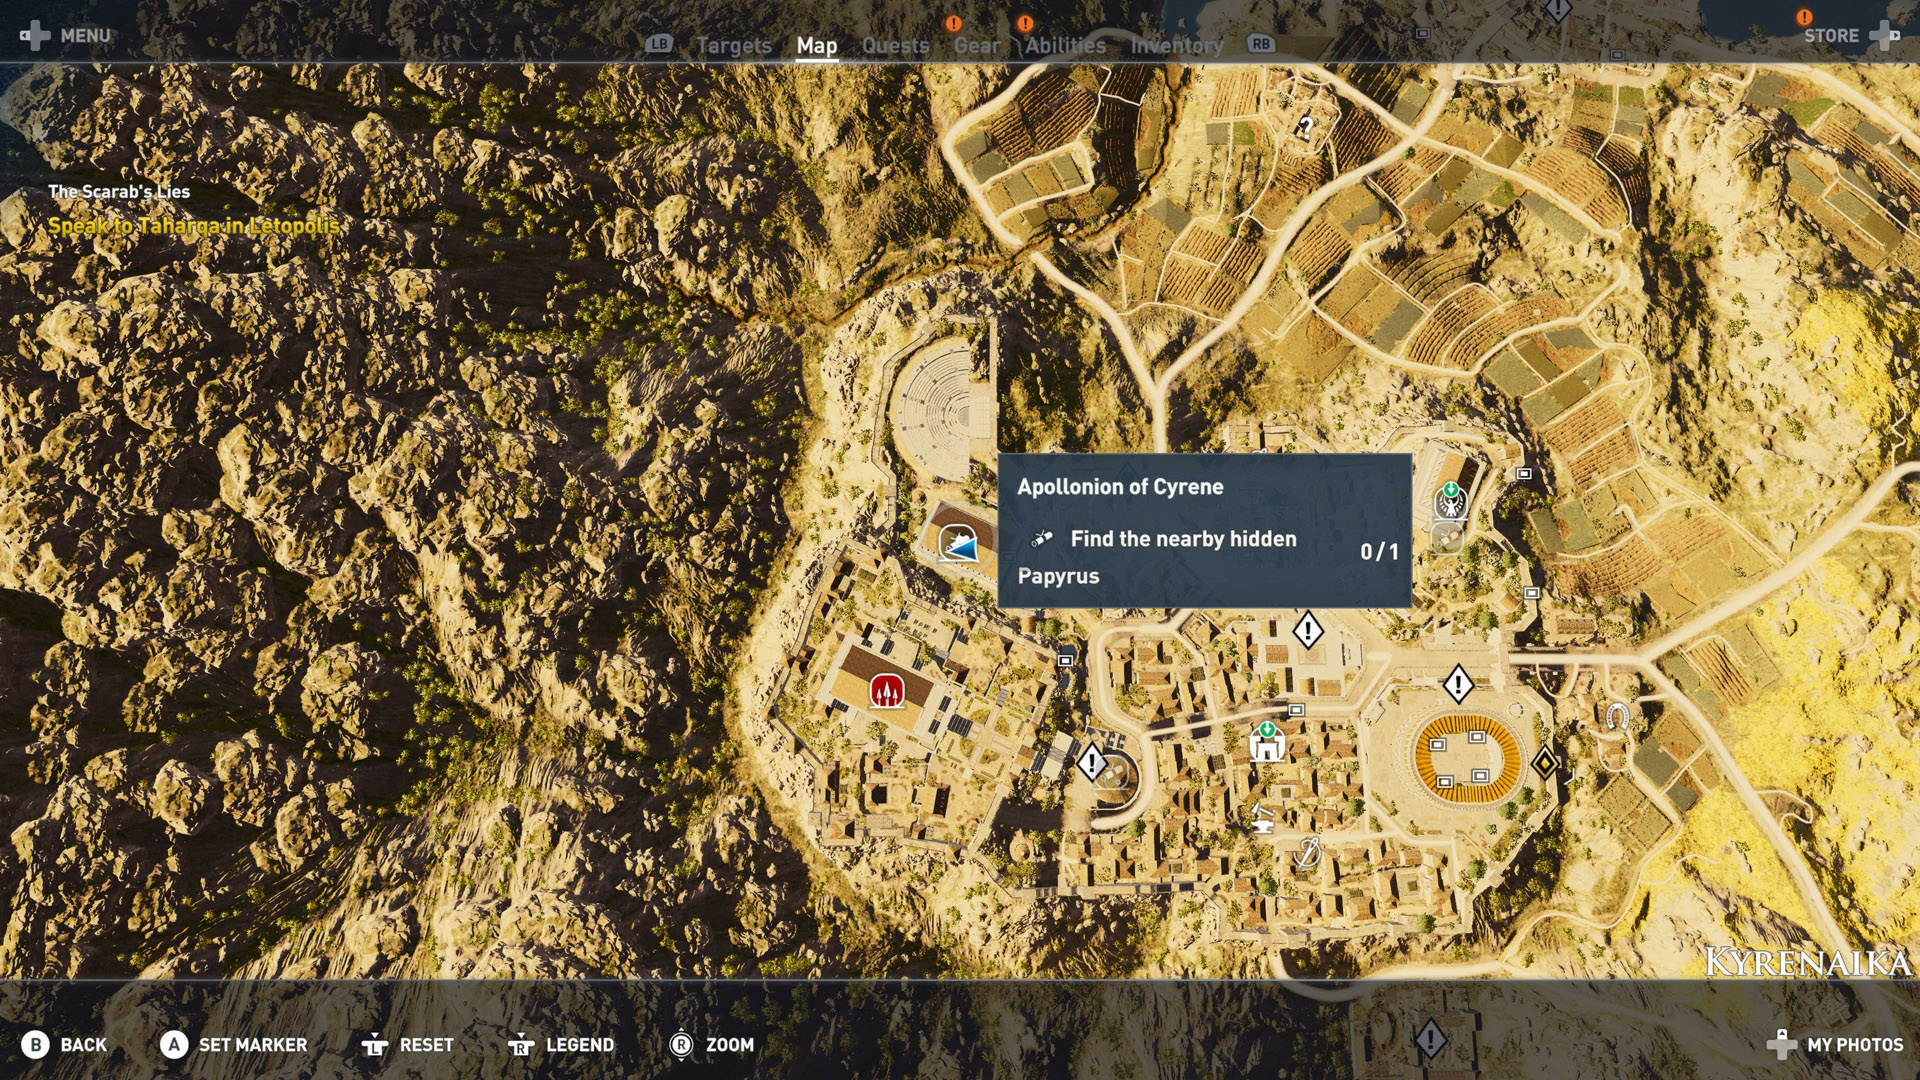Select the lower-left treasure icon inside the arena
Image resolution: width=1920 pixels, height=1080 pixels.
click(x=1444, y=781)
